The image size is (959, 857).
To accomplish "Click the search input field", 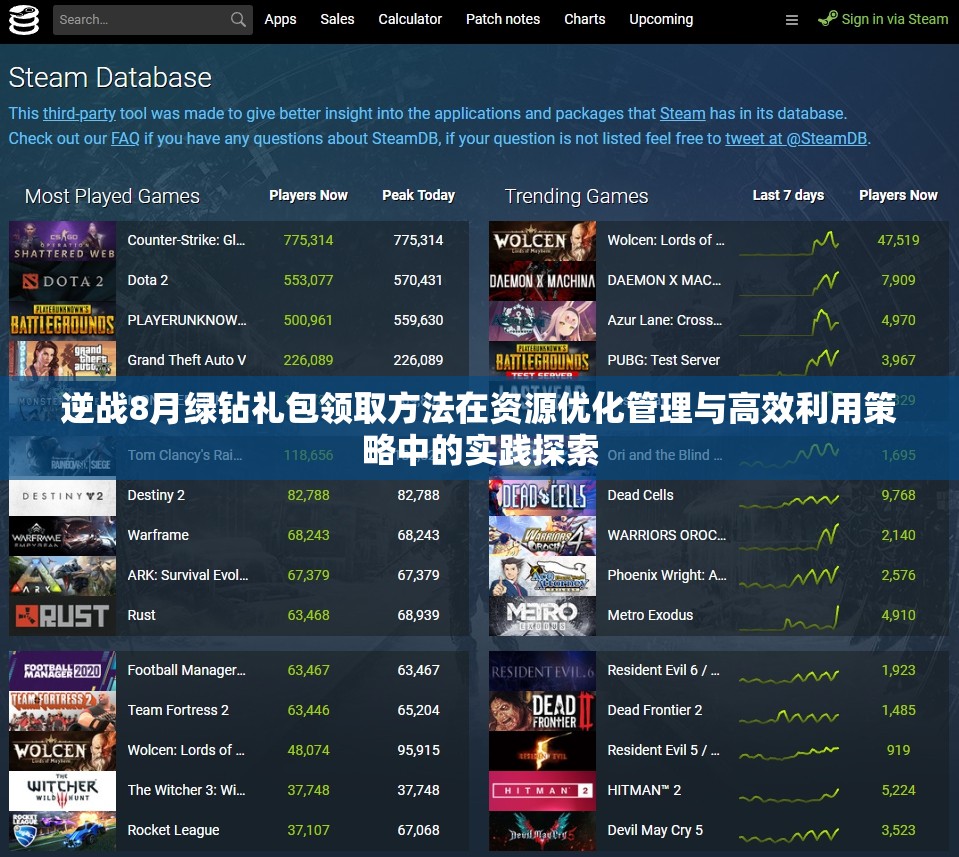I will pos(140,19).
